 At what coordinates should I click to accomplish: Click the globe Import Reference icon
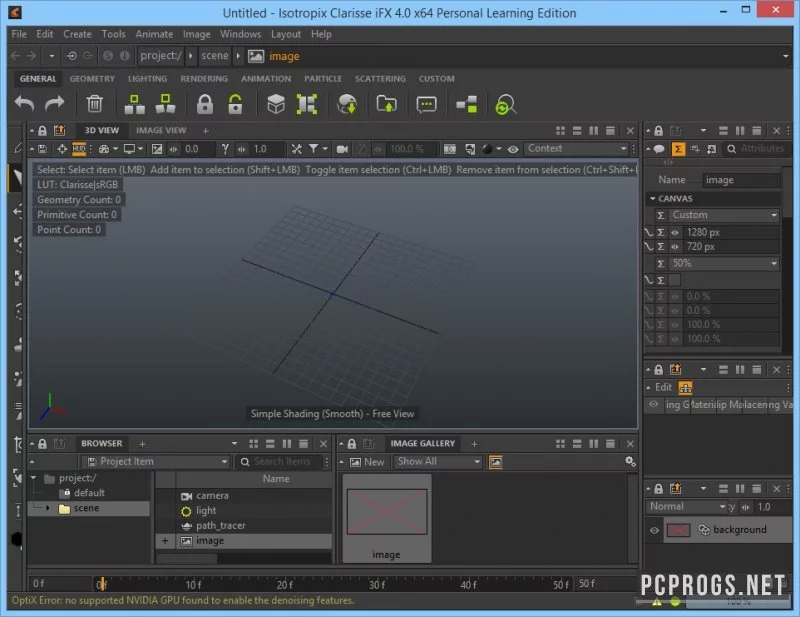(347, 104)
